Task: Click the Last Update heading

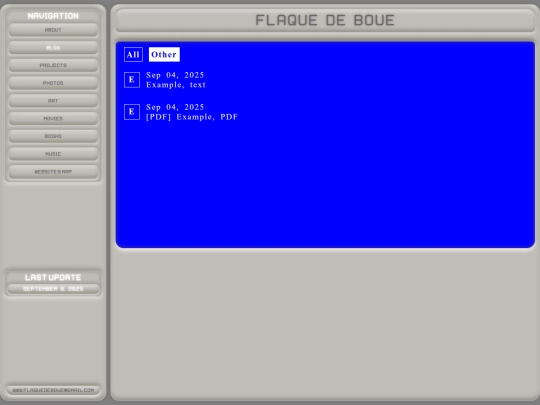Action: 53,278
